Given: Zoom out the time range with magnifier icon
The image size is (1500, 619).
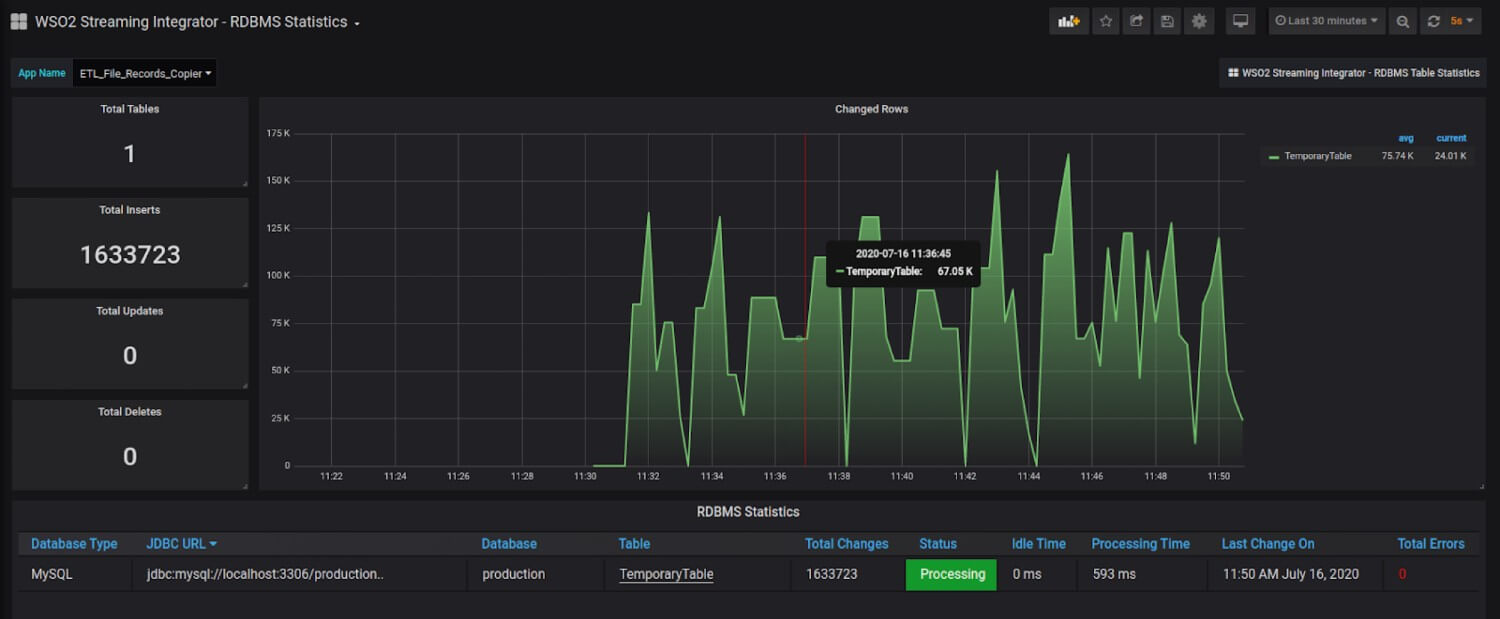Looking at the screenshot, I should (x=1402, y=20).
